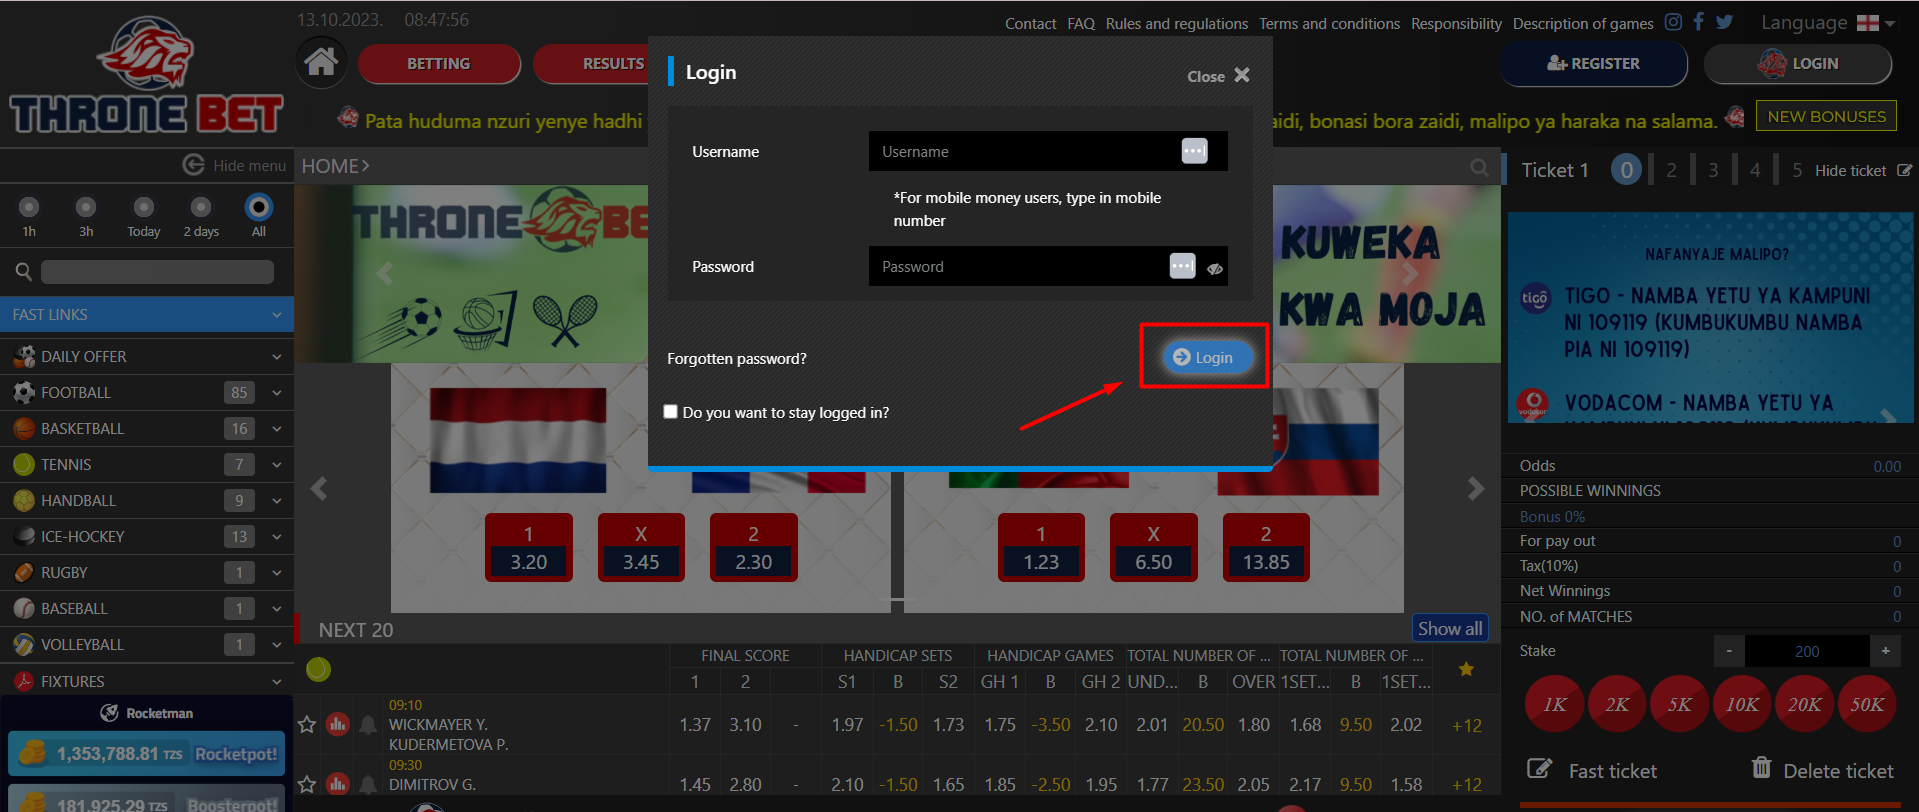Screen dimensions: 1919x812
Task: Toggle password visibility eye icon
Action: (1214, 268)
